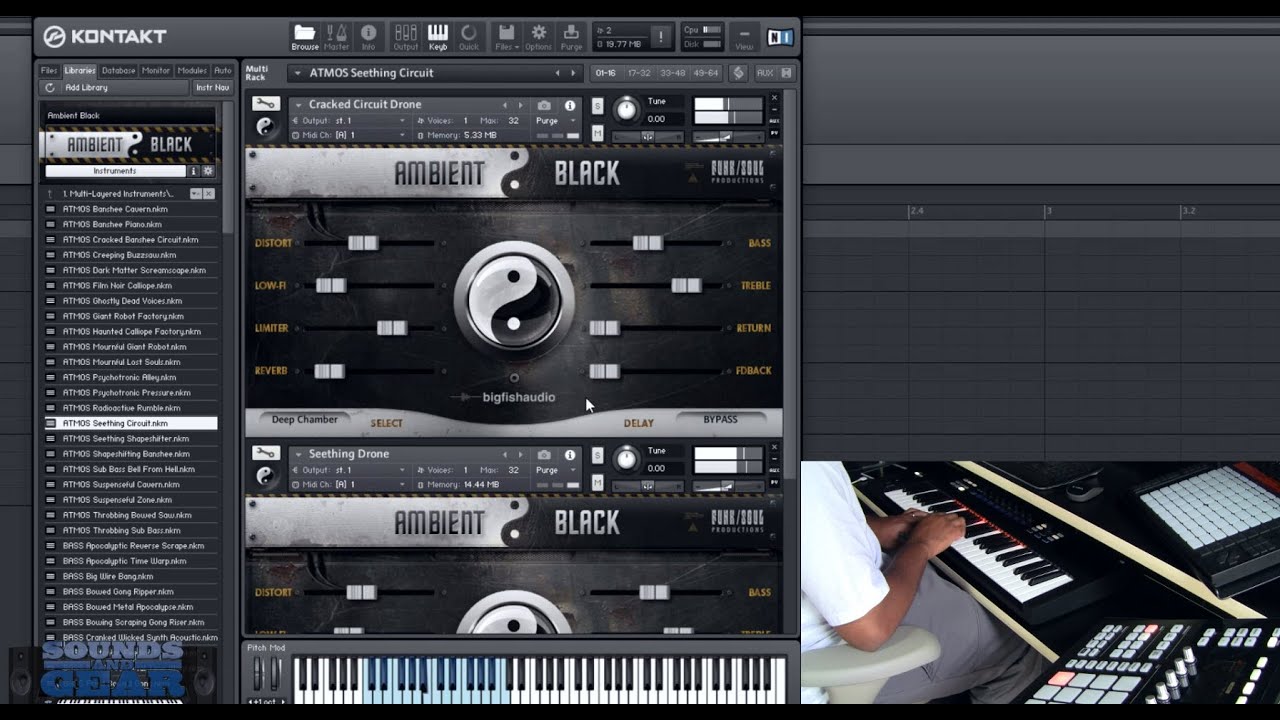Click the global Purge icon in toolbar

(x=571, y=37)
